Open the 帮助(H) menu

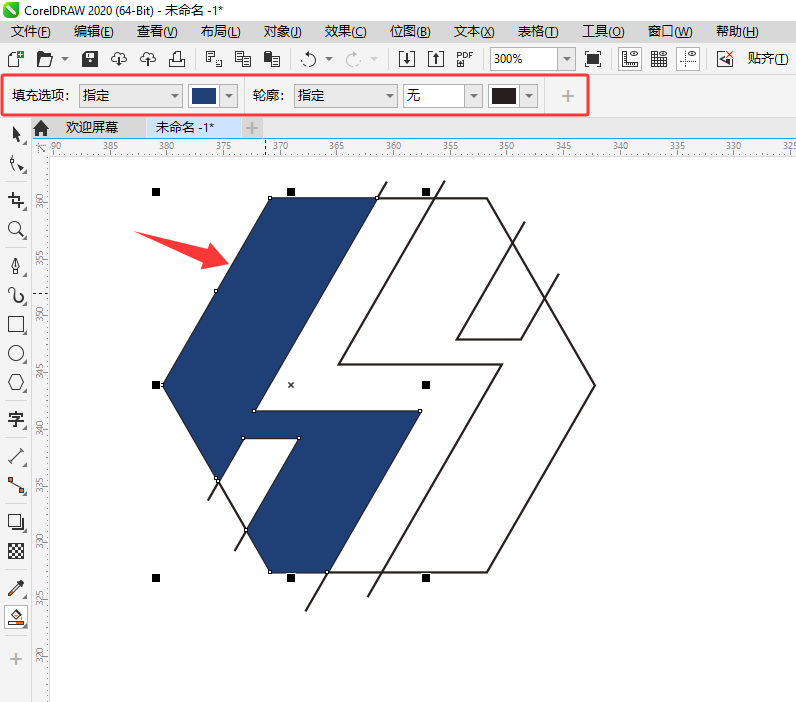pyautogui.click(x=737, y=31)
